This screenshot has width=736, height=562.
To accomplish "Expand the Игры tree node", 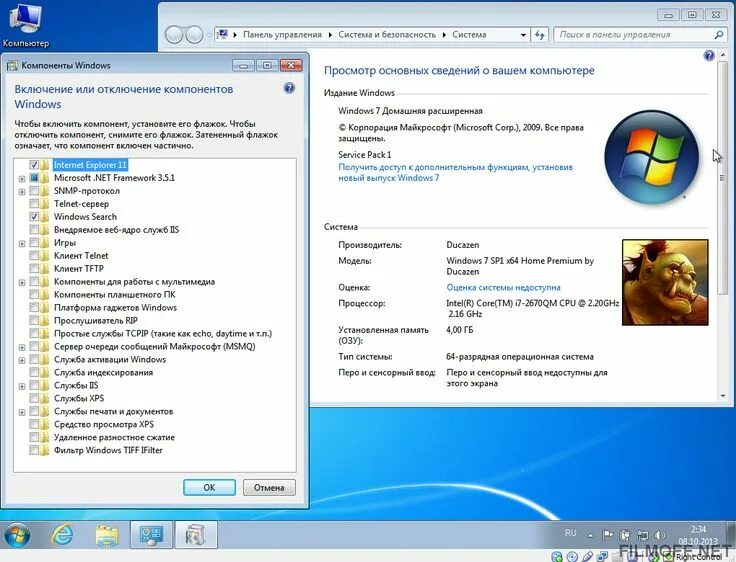I will pos(22,244).
